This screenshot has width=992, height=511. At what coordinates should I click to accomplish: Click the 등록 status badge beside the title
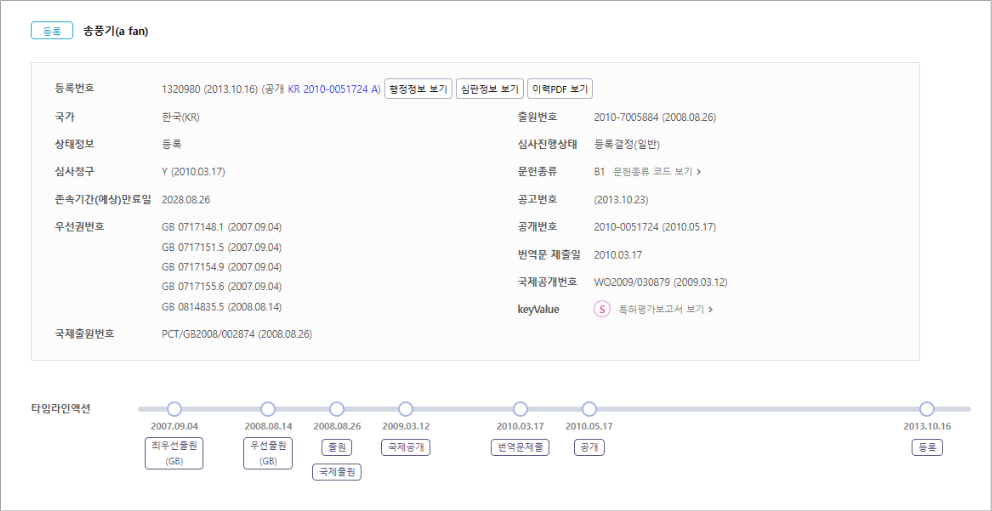pos(52,30)
